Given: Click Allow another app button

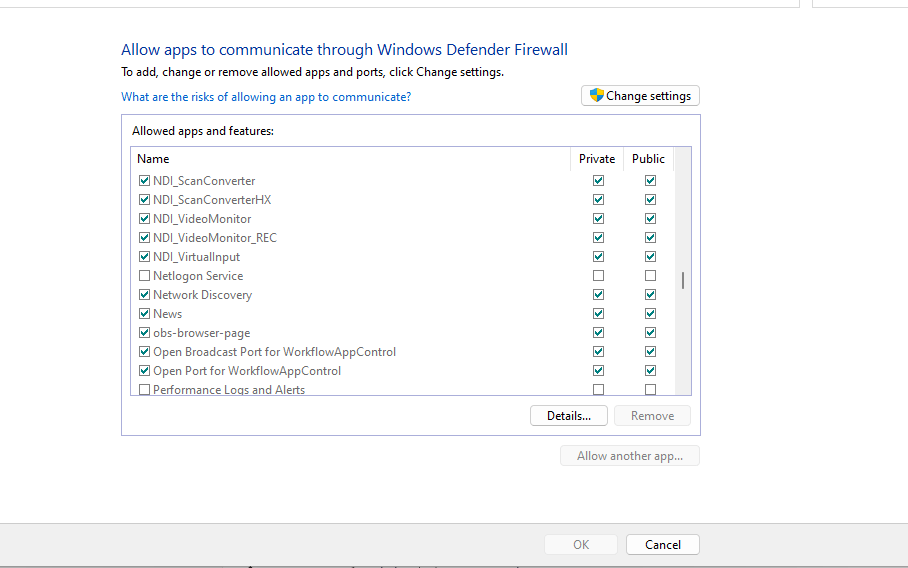Looking at the screenshot, I should click(629, 456).
